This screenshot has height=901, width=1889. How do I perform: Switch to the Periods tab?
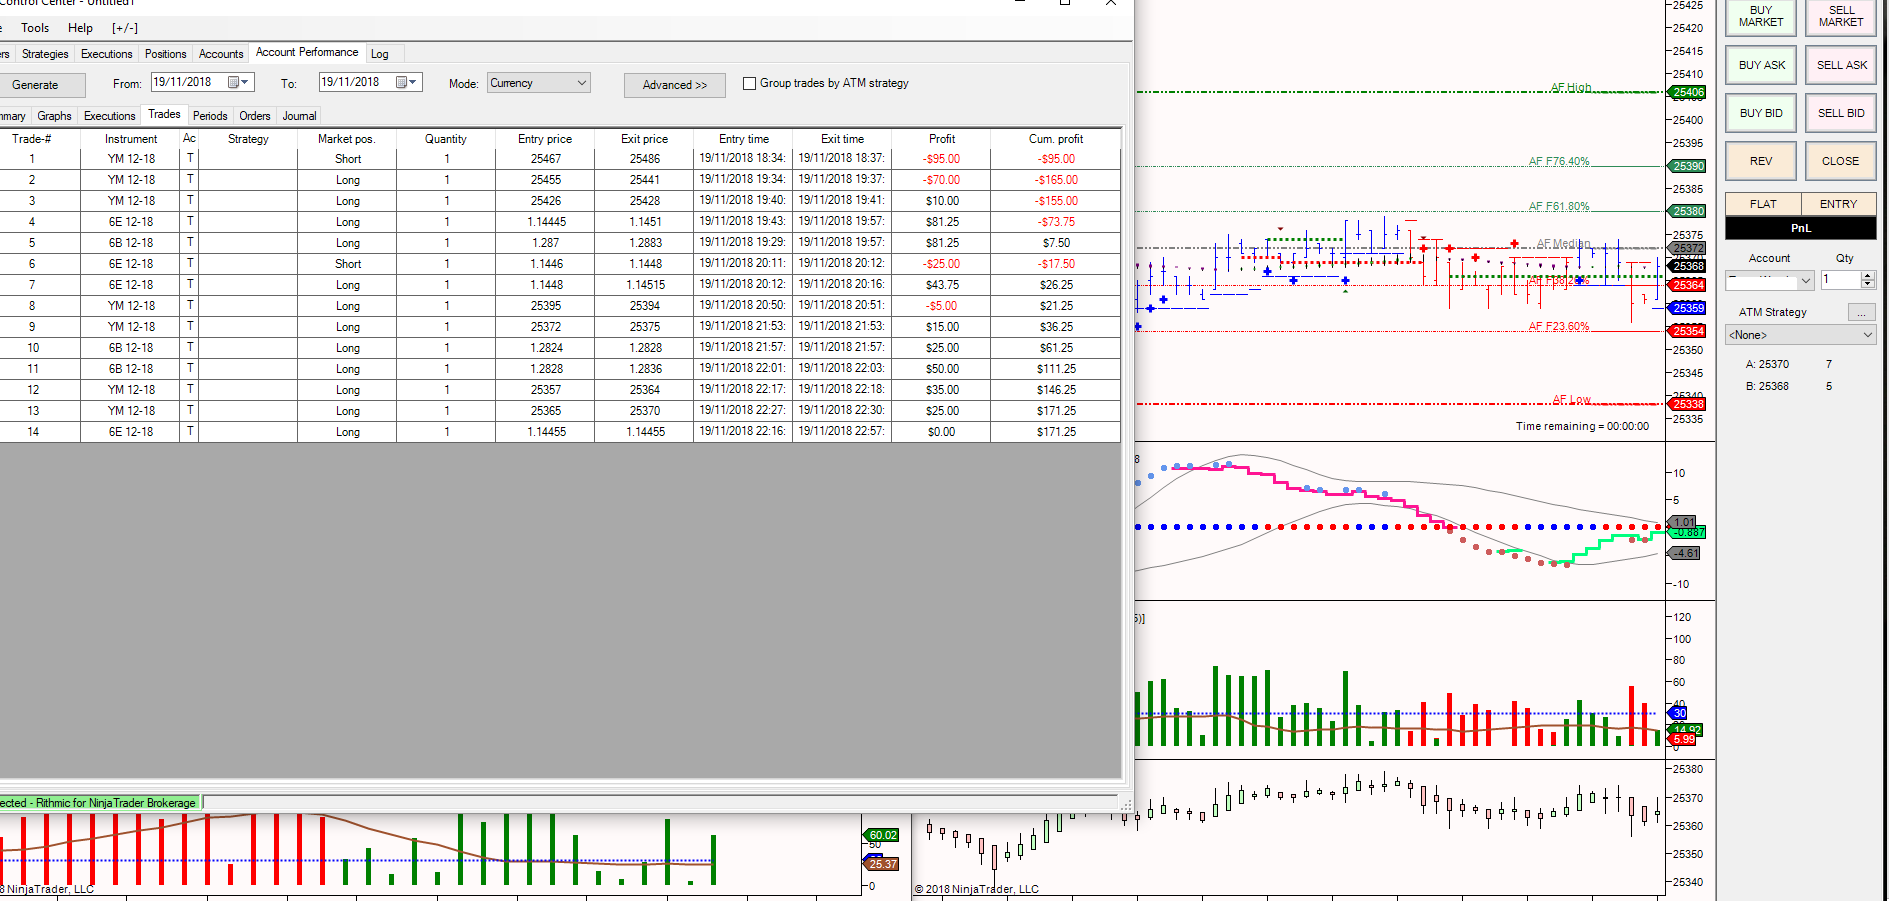210,116
